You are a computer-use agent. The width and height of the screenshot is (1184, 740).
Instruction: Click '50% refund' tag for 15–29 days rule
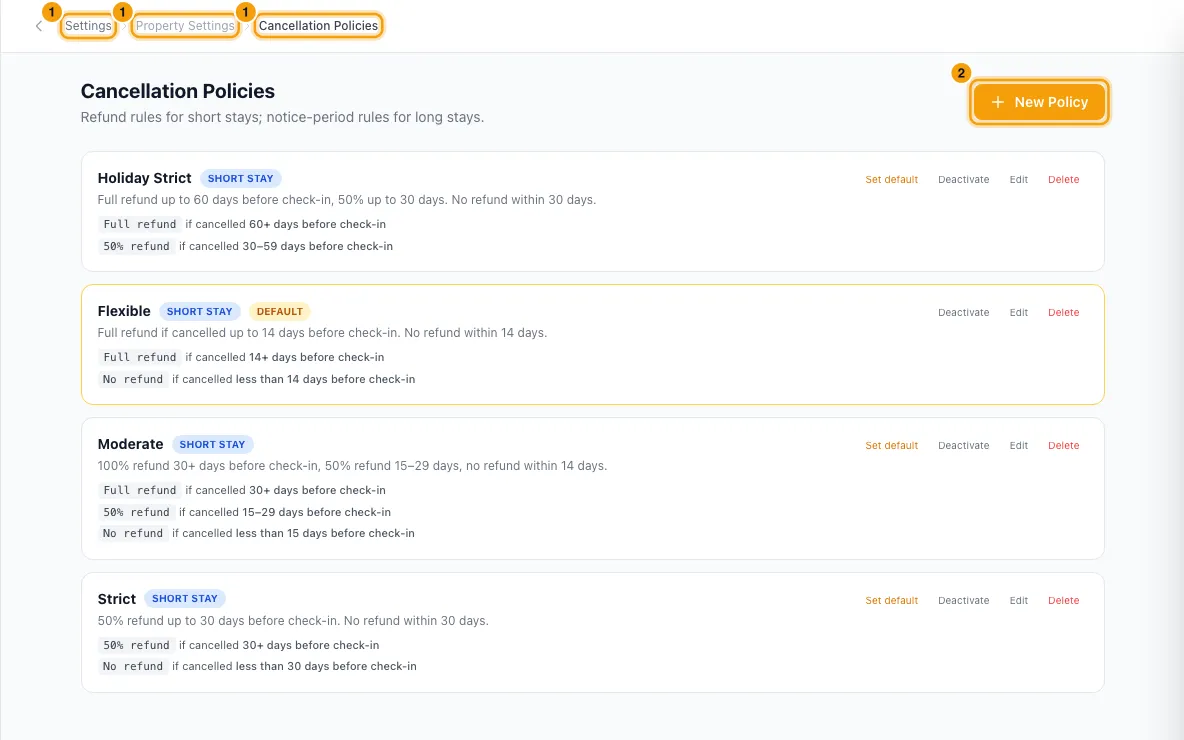(136, 512)
